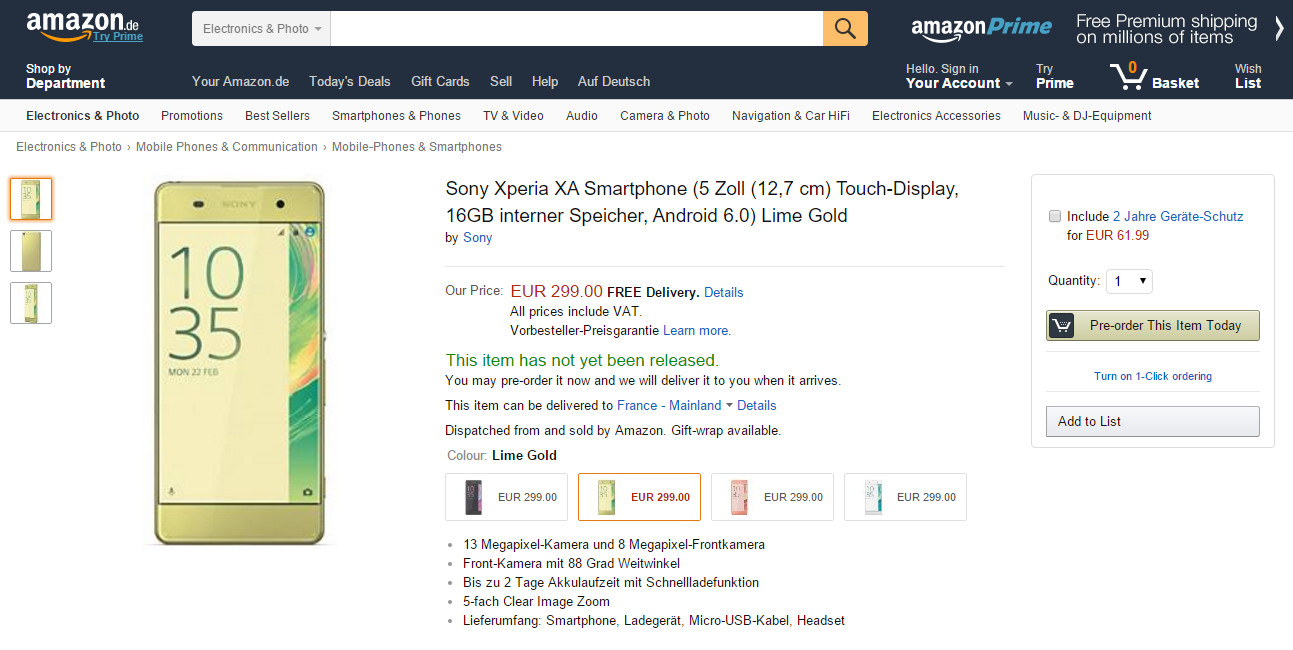Open the Your Account menu
The width and height of the screenshot is (1293, 650).
959,76
